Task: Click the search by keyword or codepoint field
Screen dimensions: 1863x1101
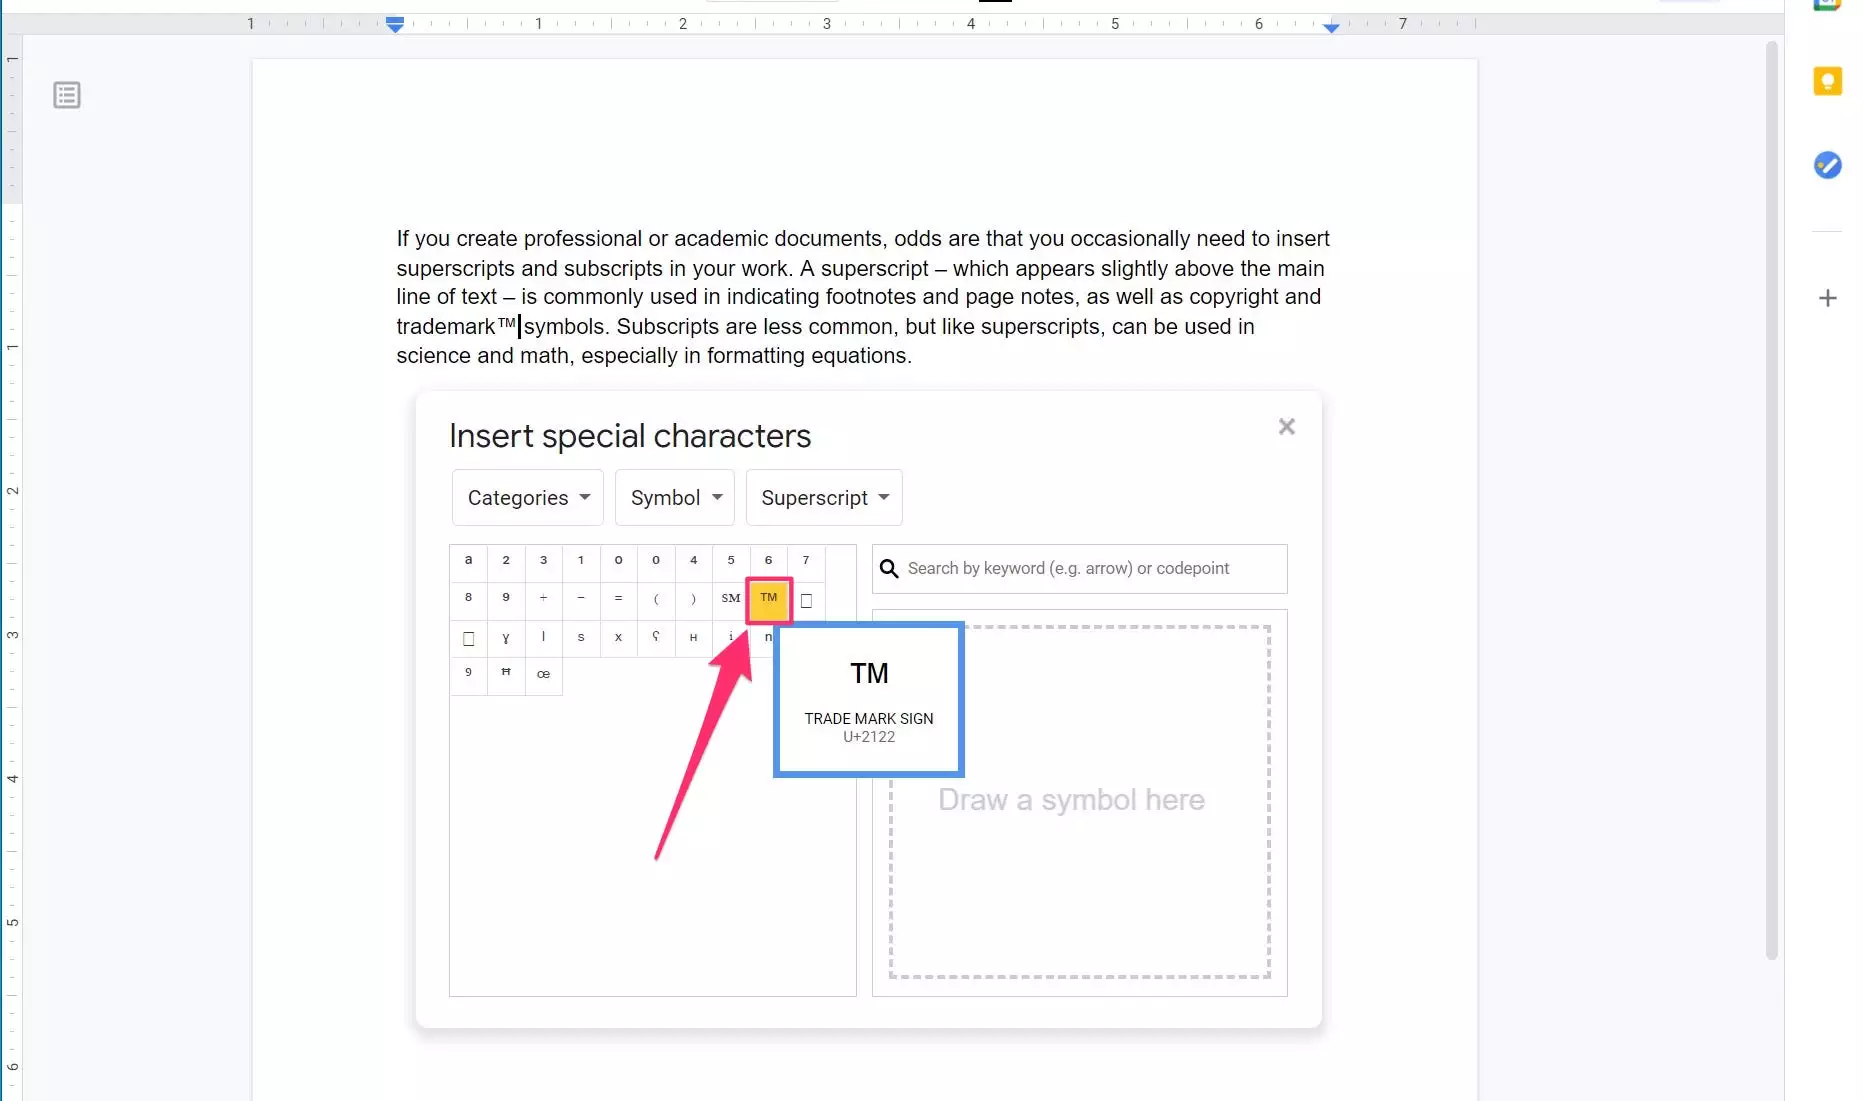Action: (1080, 569)
